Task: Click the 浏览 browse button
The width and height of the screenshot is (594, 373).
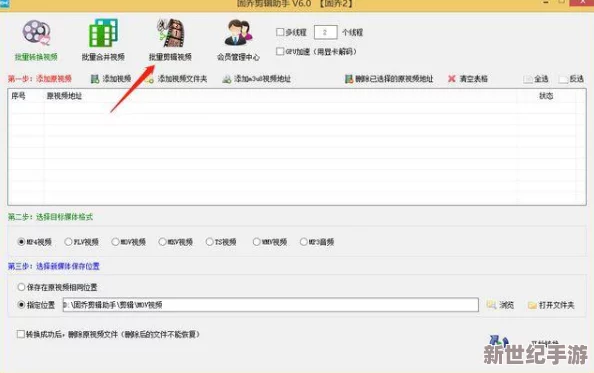Action: tap(500, 305)
